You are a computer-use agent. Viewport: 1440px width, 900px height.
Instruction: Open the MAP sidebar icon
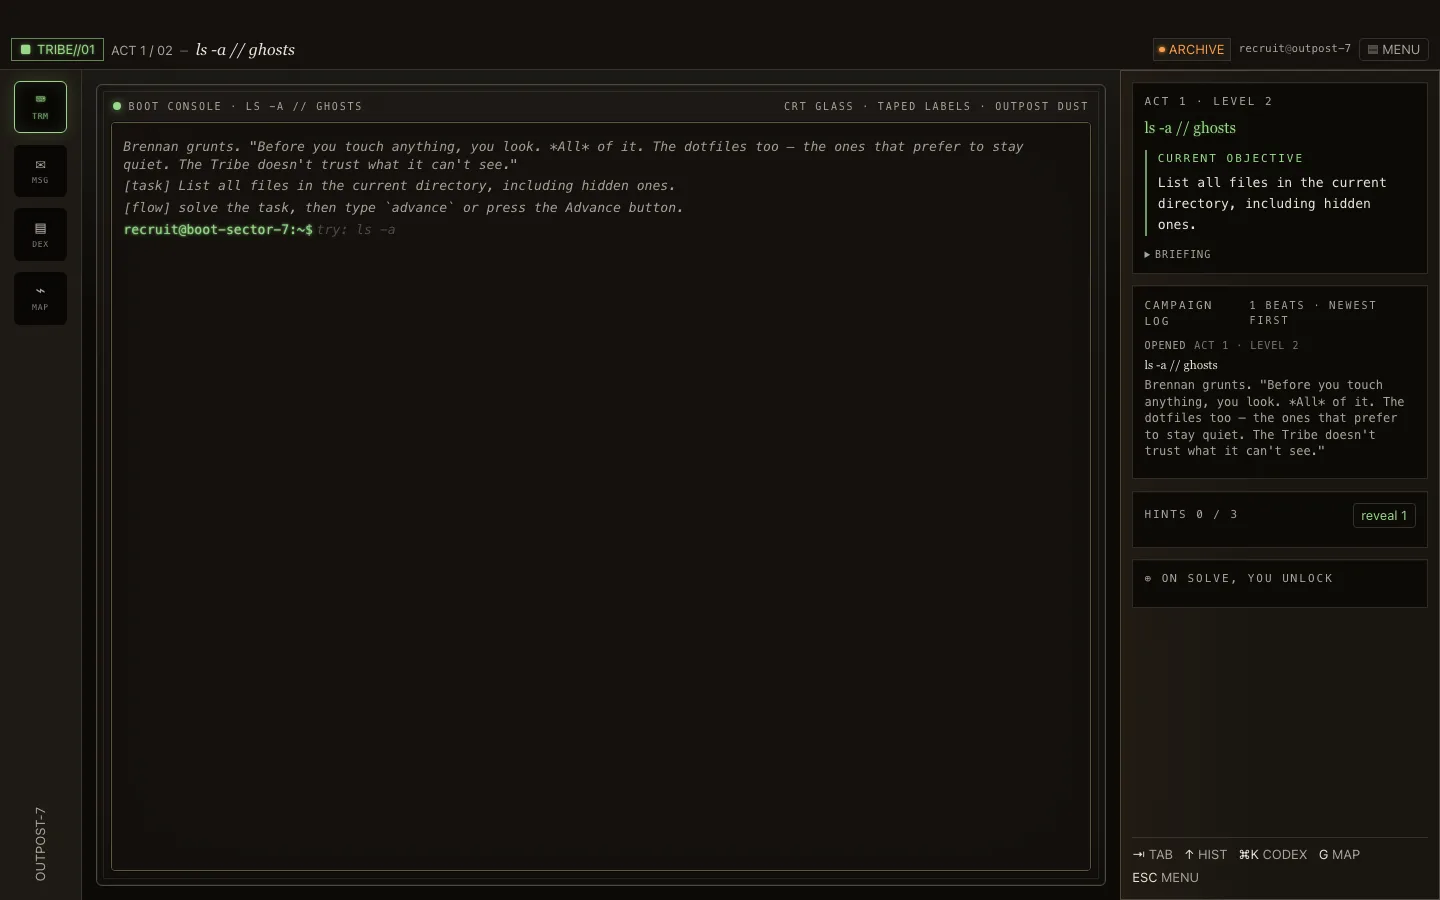click(40, 299)
